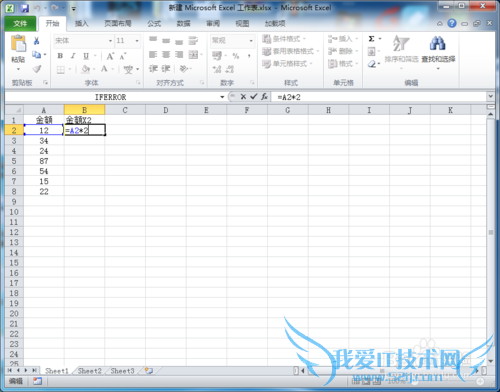This screenshot has height=392, width=500.
Task: Click the Increase Font Size icon
Action: 110,56
